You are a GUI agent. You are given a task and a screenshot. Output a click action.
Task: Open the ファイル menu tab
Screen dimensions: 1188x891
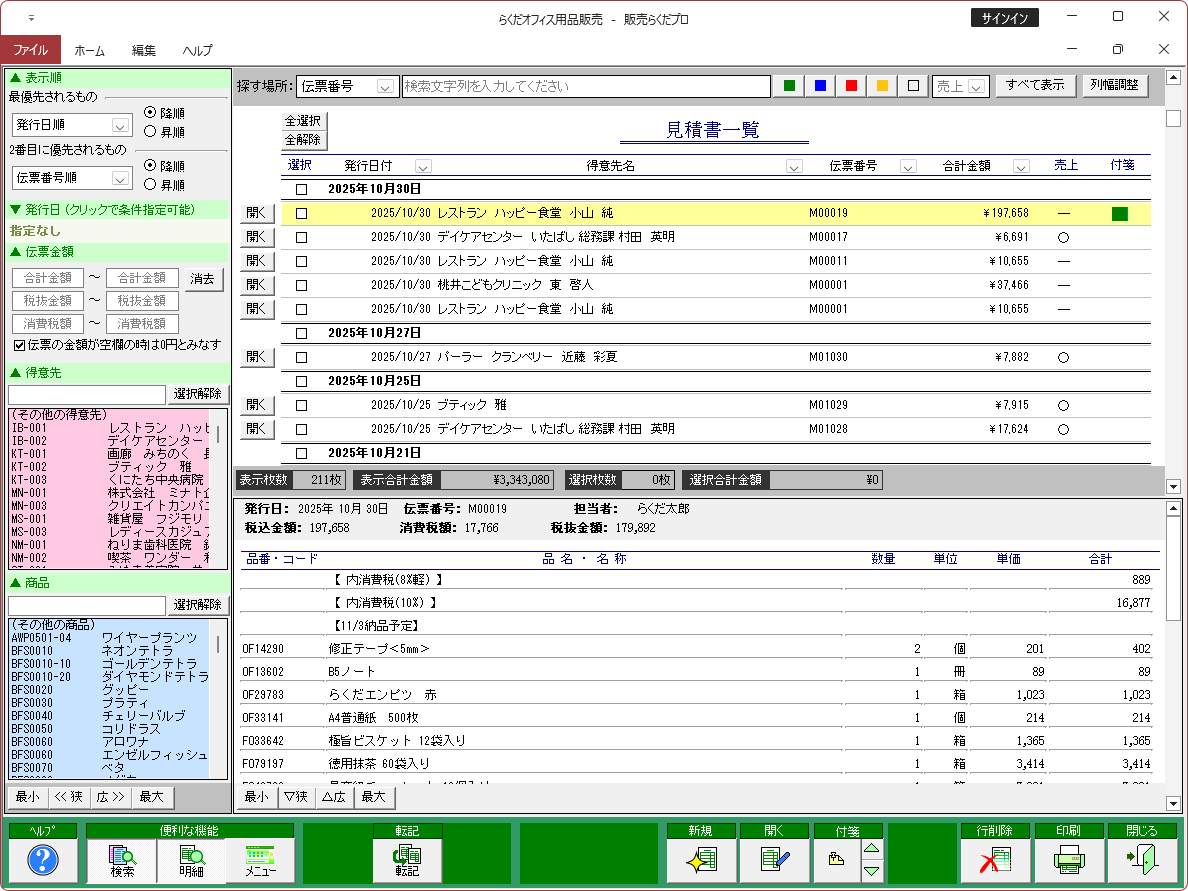pyautogui.click(x=30, y=50)
